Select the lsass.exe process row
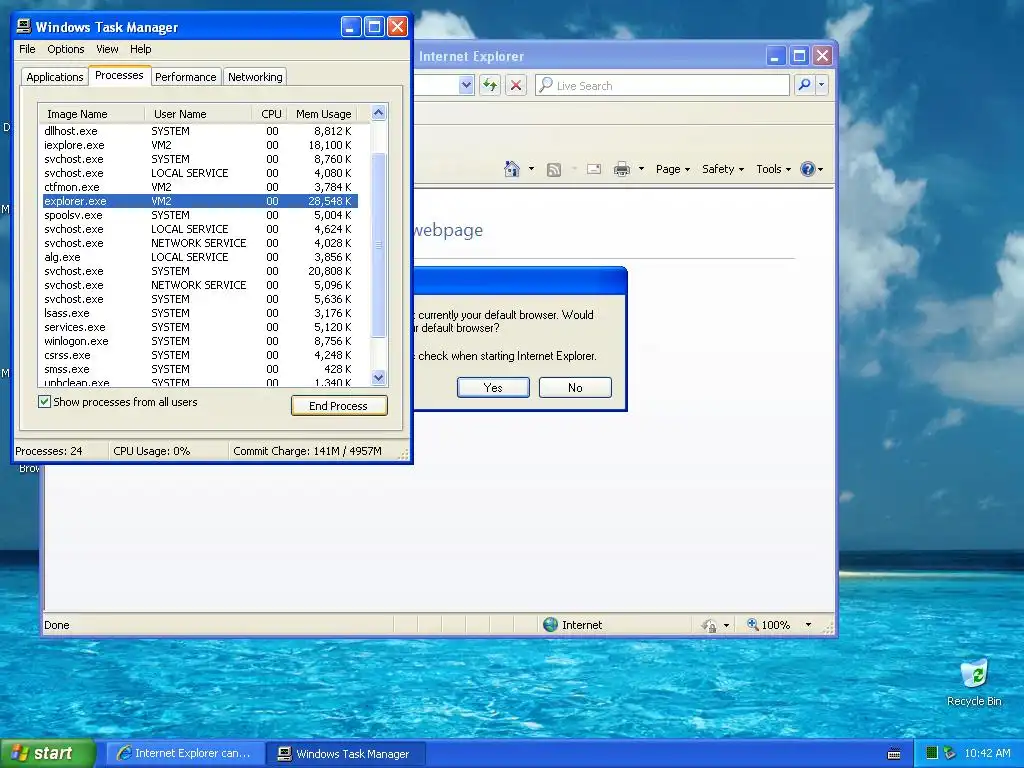Image resolution: width=1024 pixels, height=768 pixels. (x=200, y=313)
